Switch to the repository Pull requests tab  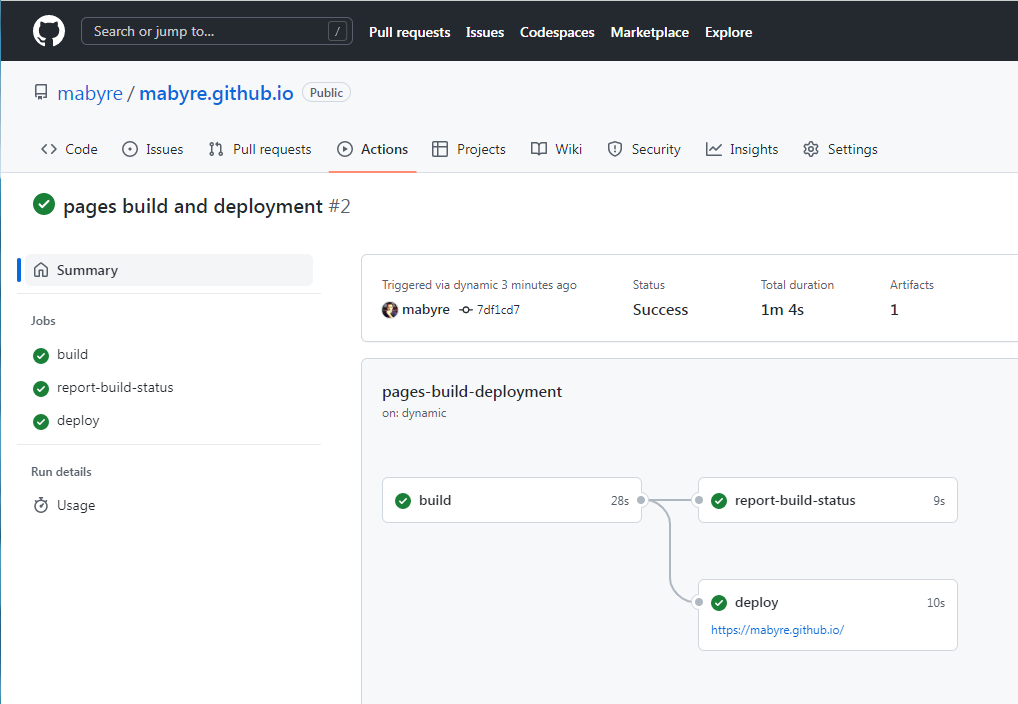point(260,149)
